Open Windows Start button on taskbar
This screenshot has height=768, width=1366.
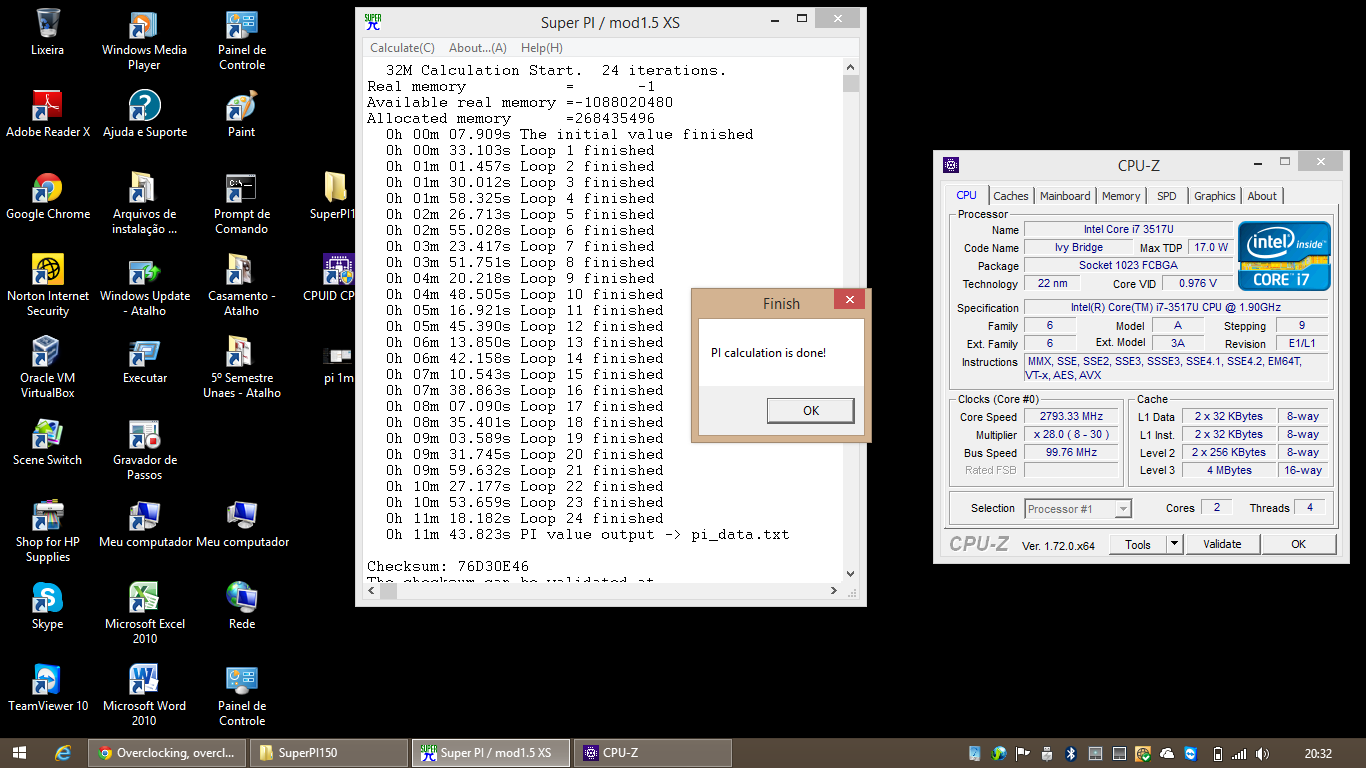19,753
